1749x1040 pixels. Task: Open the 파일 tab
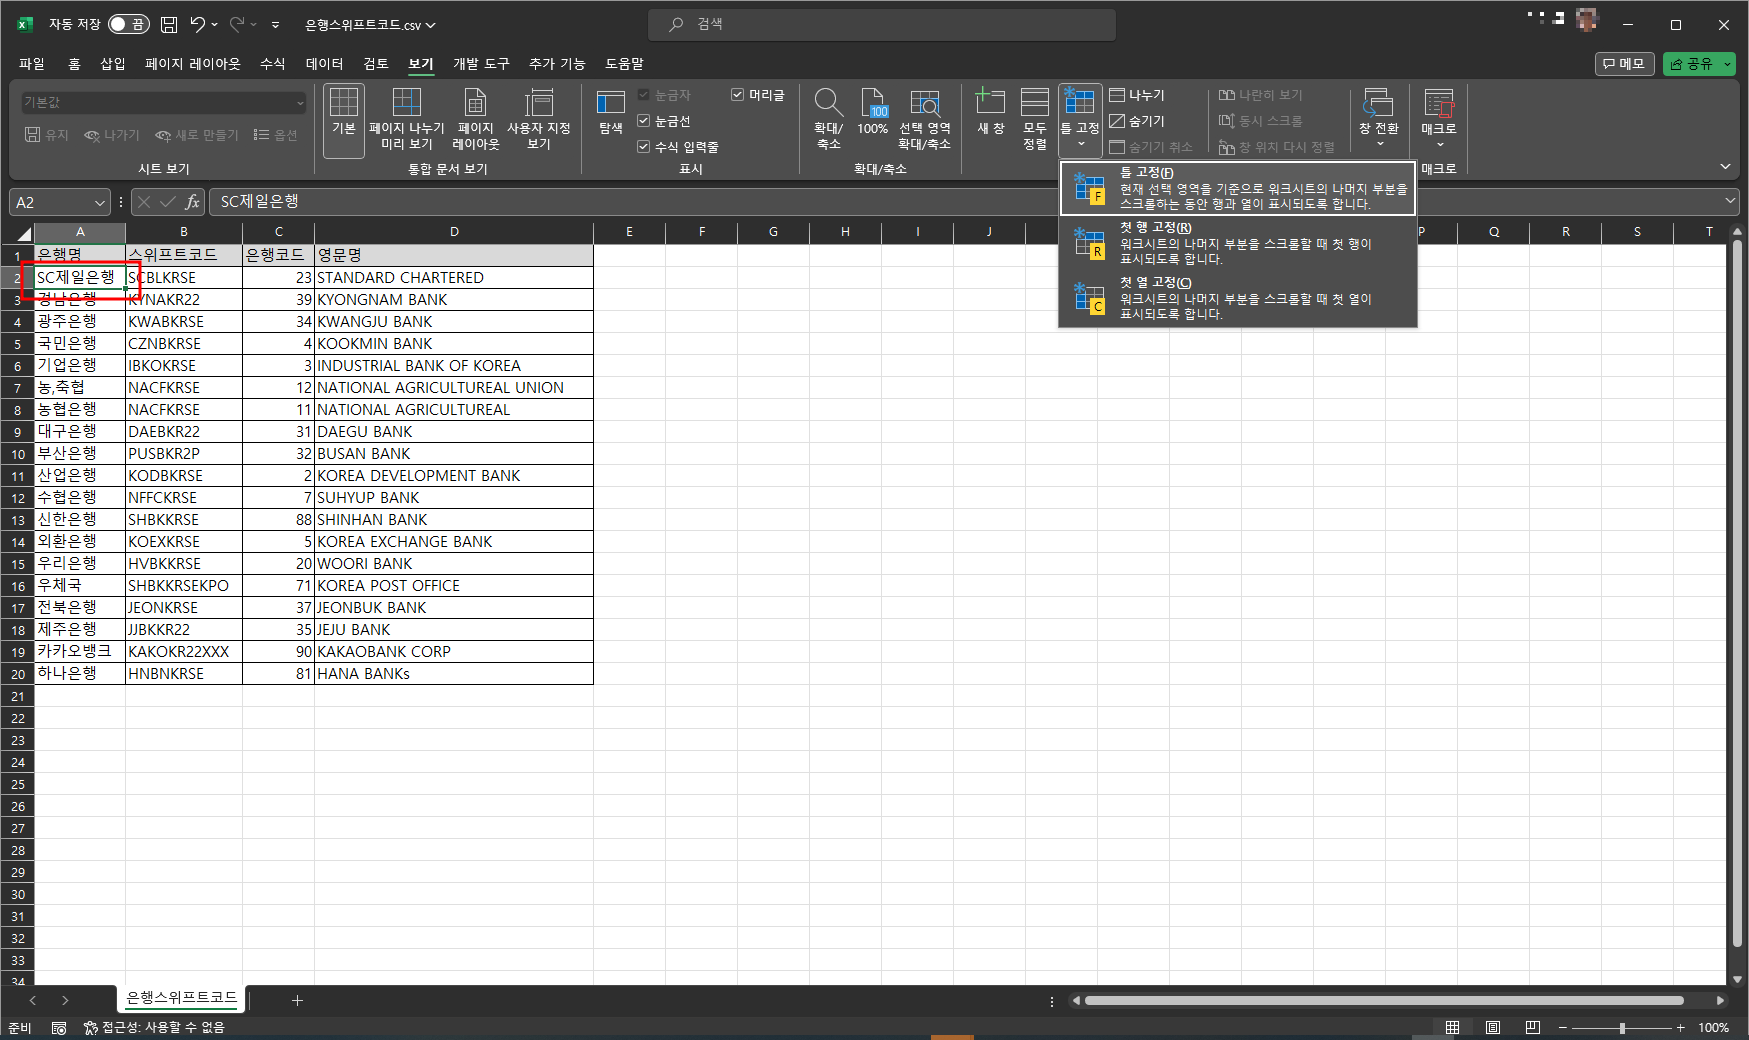click(x=32, y=64)
